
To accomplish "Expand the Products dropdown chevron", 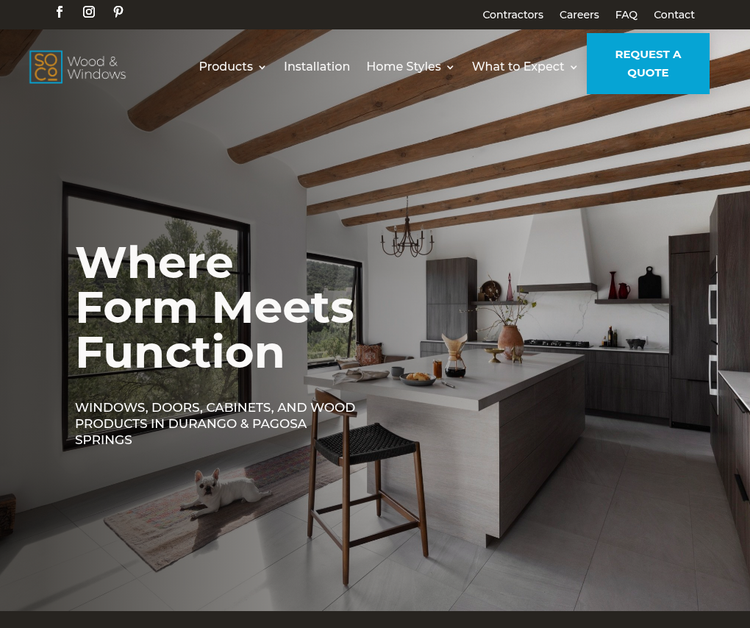I will point(262,67).
